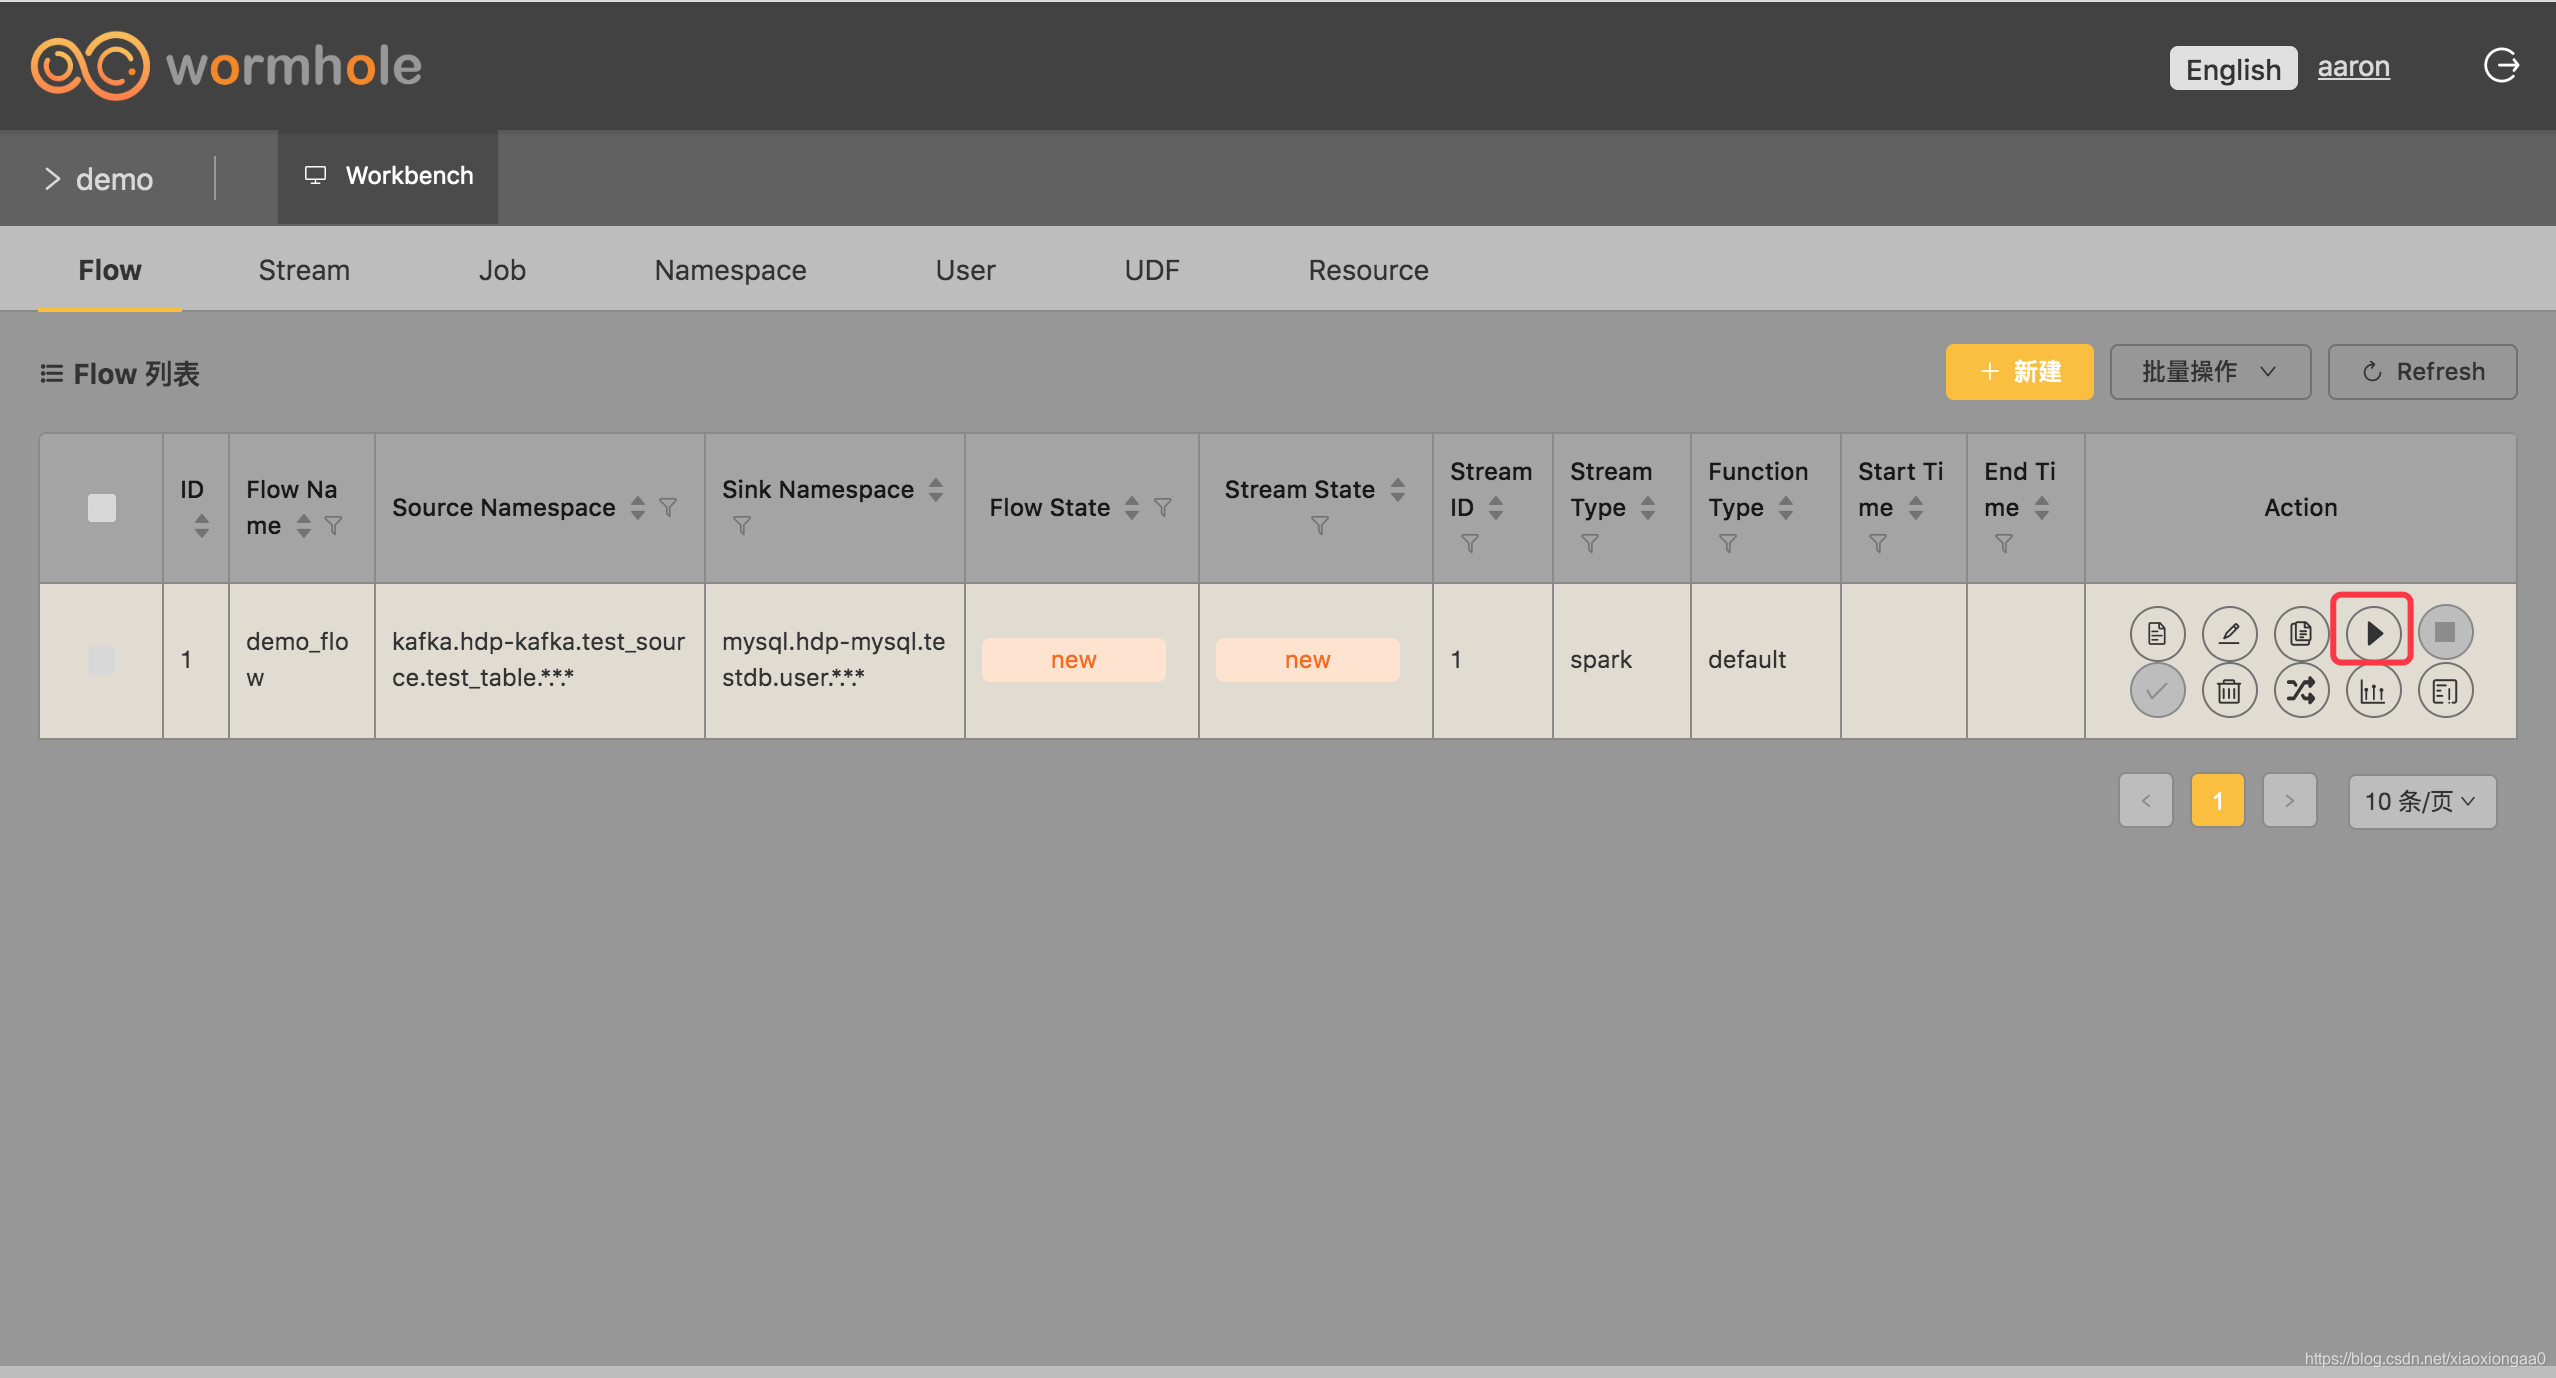Expand the demo project chevron

point(52,179)
